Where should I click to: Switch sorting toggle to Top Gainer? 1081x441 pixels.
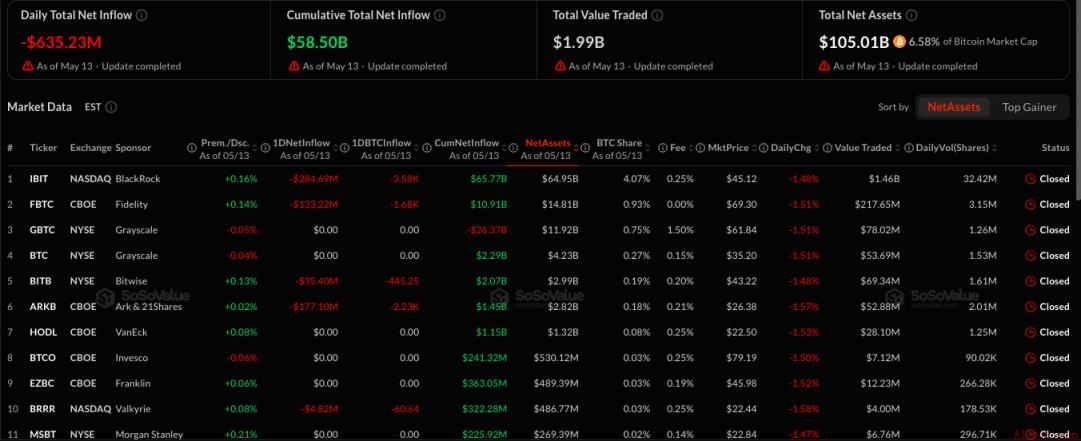coord(1029,107)
